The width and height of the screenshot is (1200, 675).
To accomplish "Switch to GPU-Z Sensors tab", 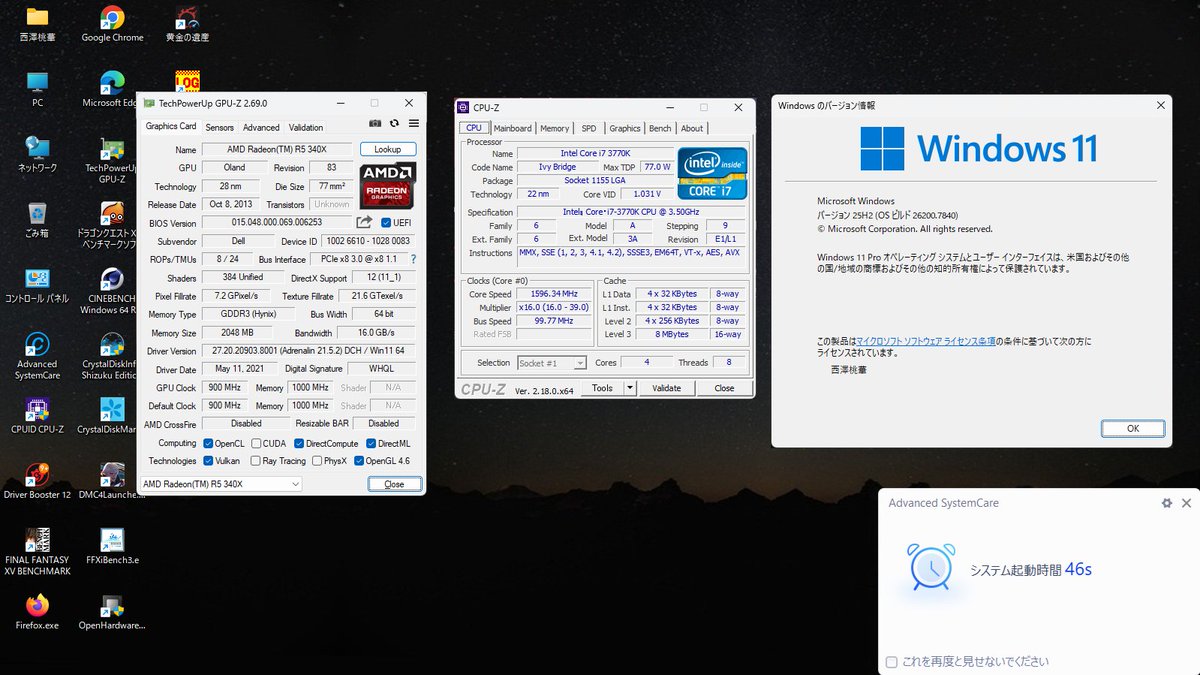I will click(220, 128).
